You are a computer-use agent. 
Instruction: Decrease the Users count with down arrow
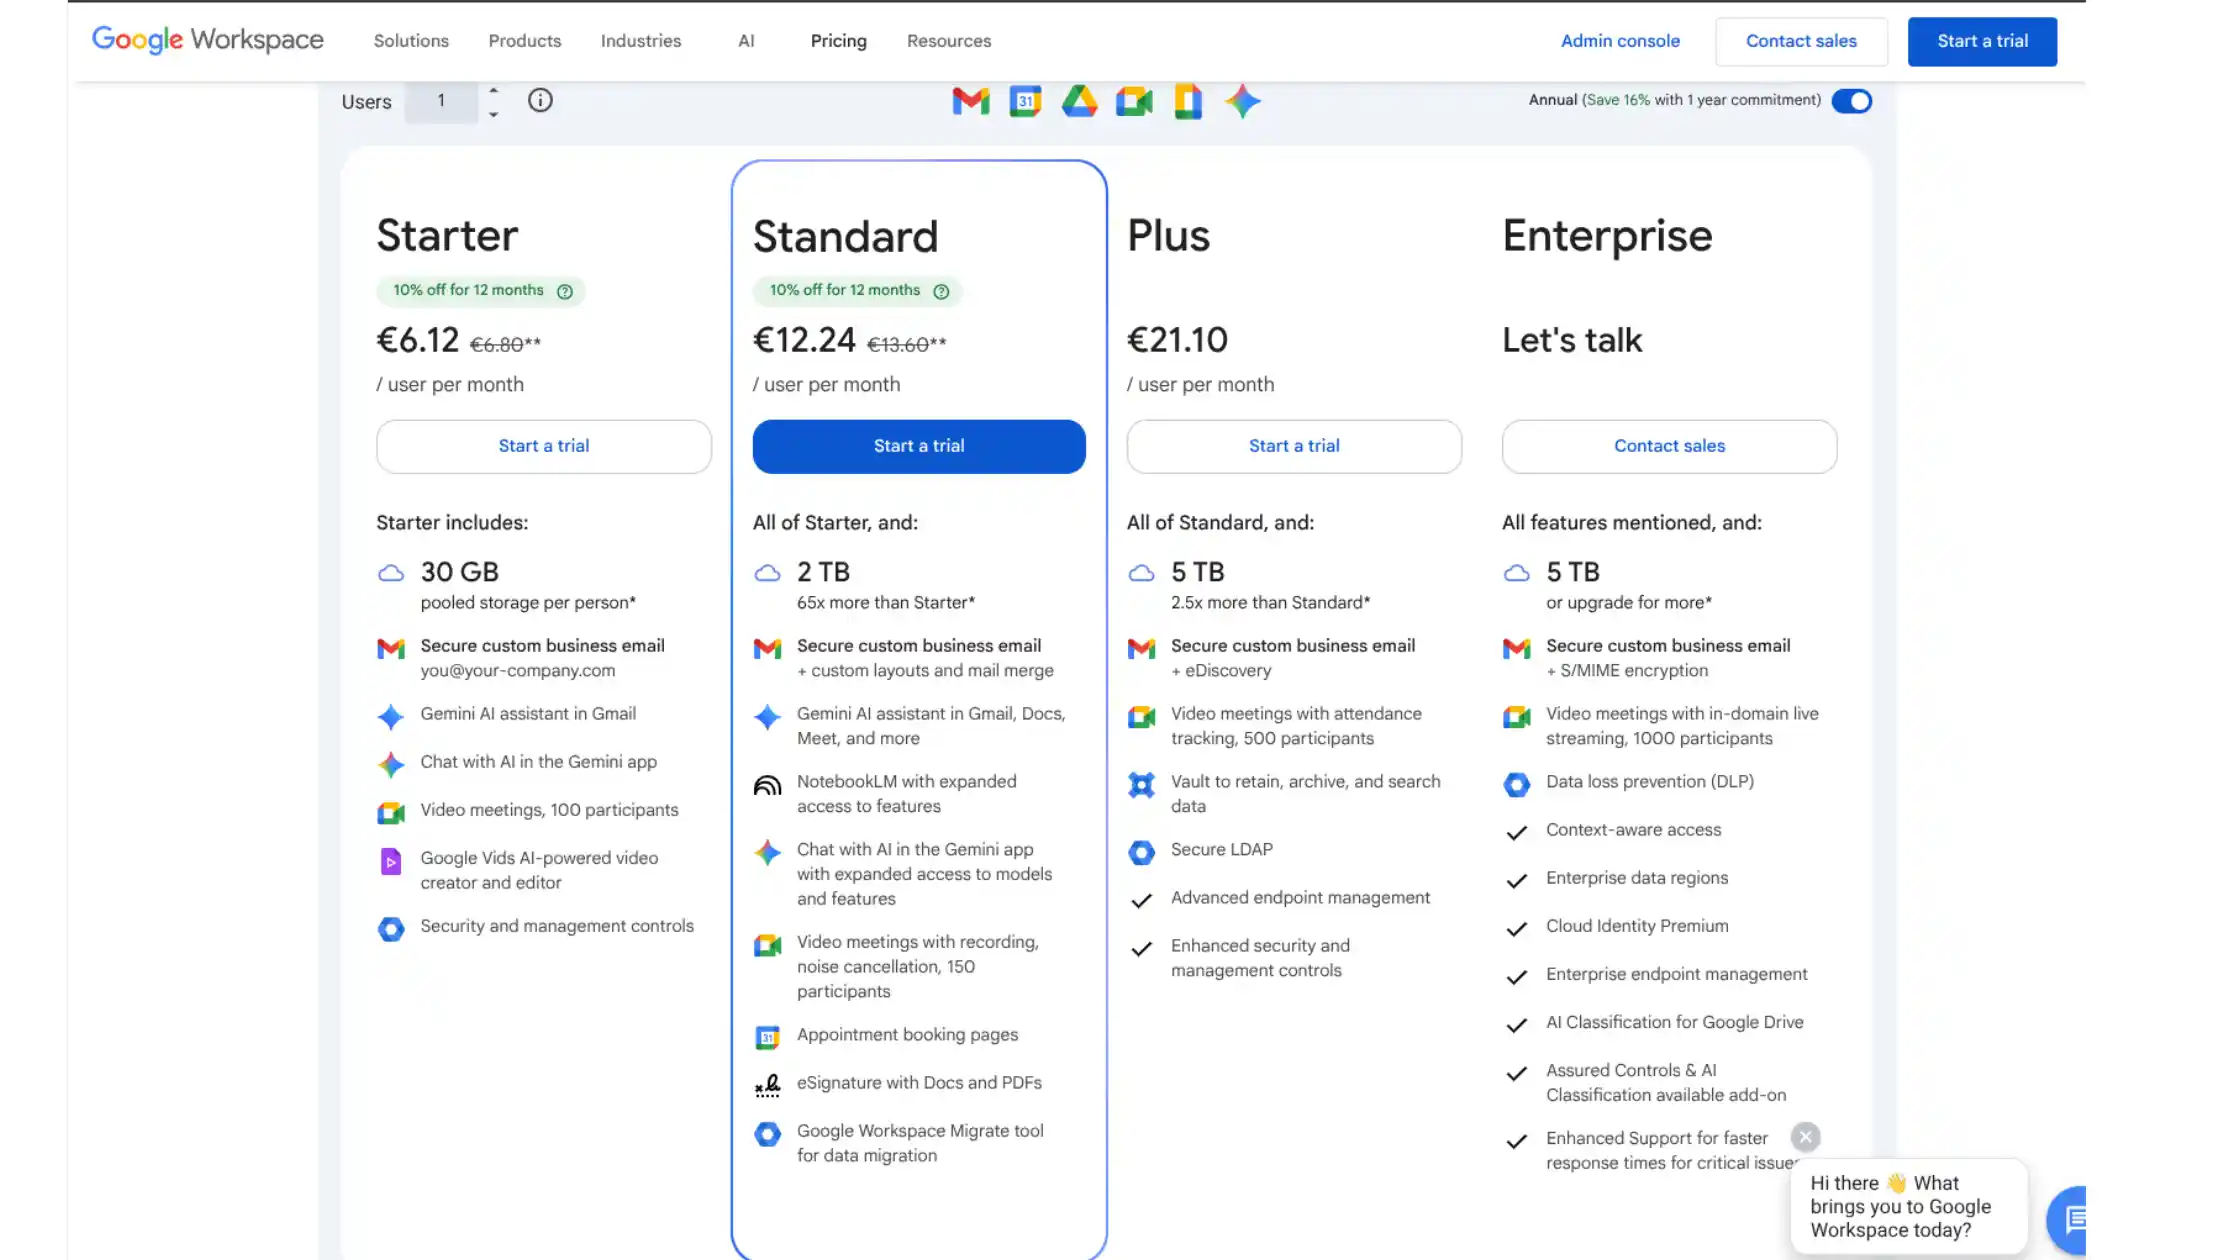[x=493, y=114]
